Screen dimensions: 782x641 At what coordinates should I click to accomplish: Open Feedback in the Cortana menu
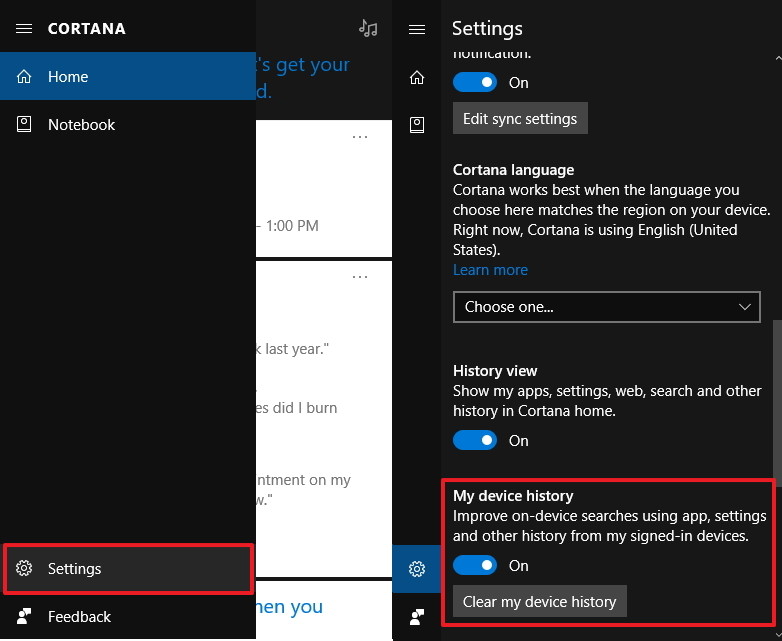tap(128, 617)
